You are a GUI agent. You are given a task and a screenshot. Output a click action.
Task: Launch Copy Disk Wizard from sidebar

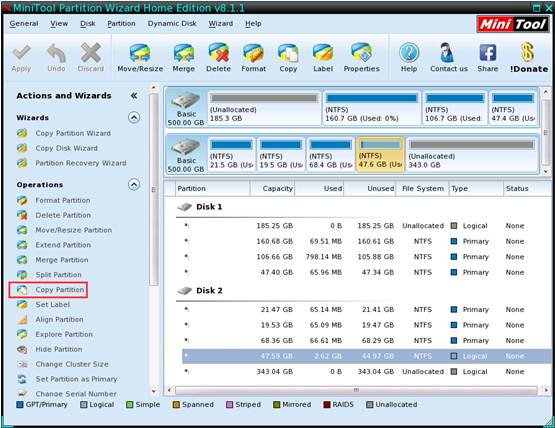(x=67, y=148)
